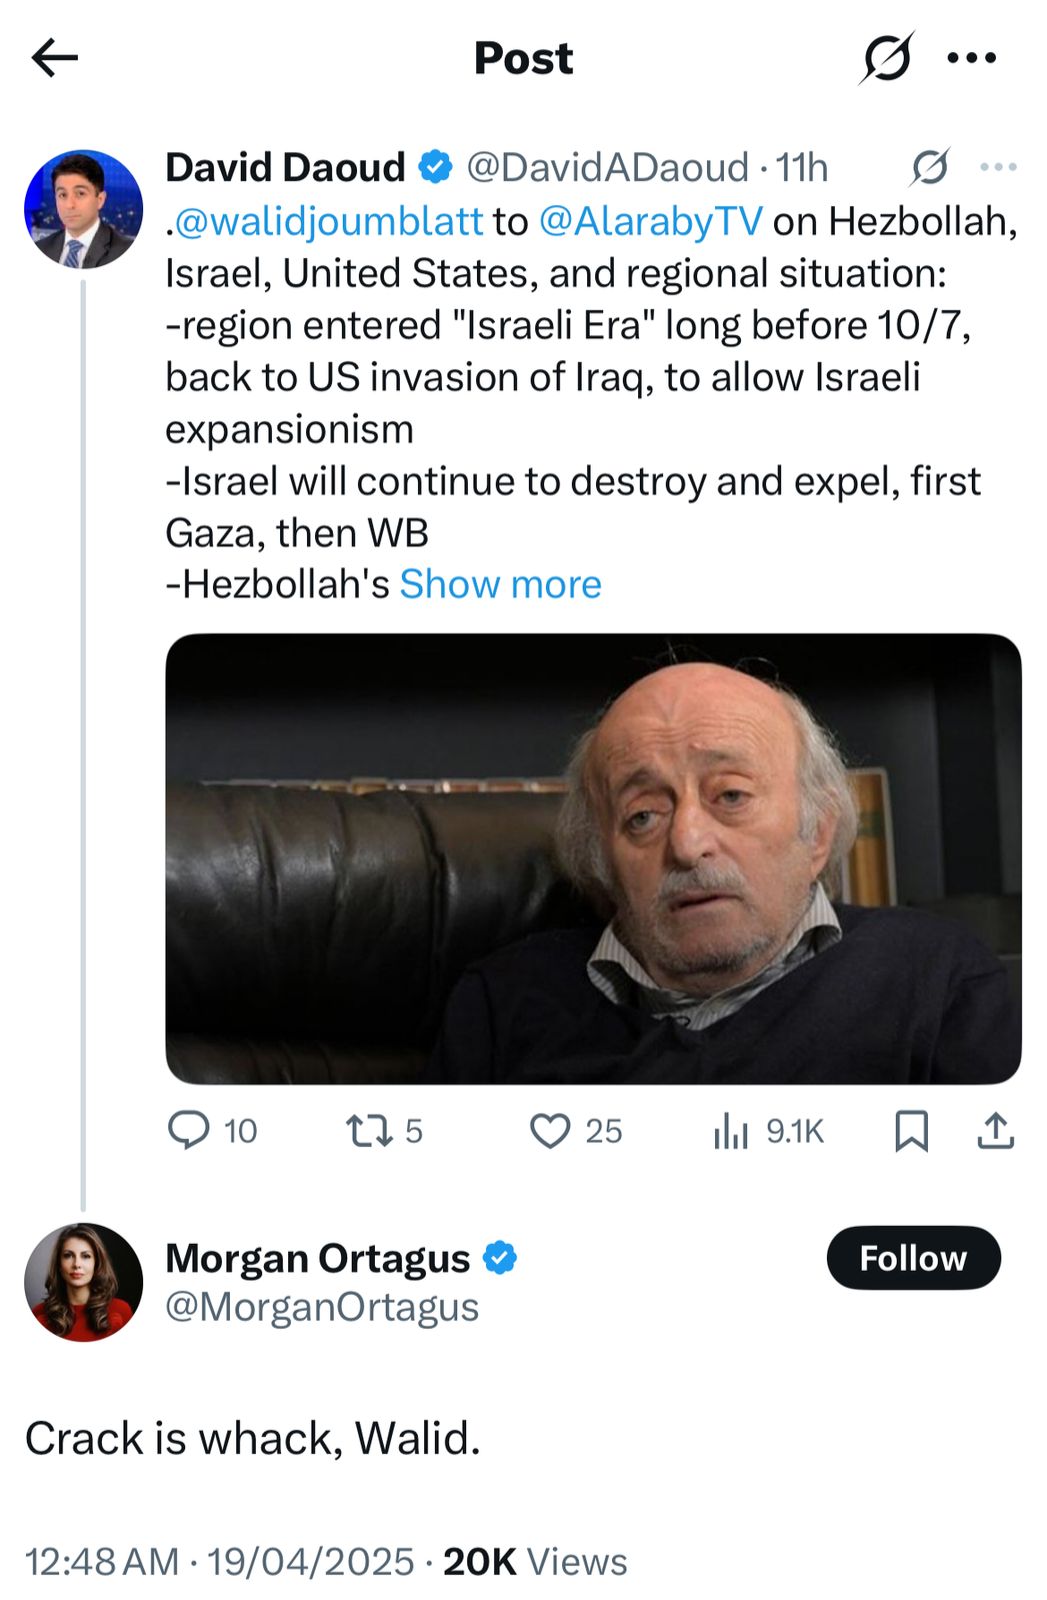Image resolution: width=1047 pixels, height=1600 pixels.
Task: View analytics for the 9.1K views post
Action: pos(731,1131)
